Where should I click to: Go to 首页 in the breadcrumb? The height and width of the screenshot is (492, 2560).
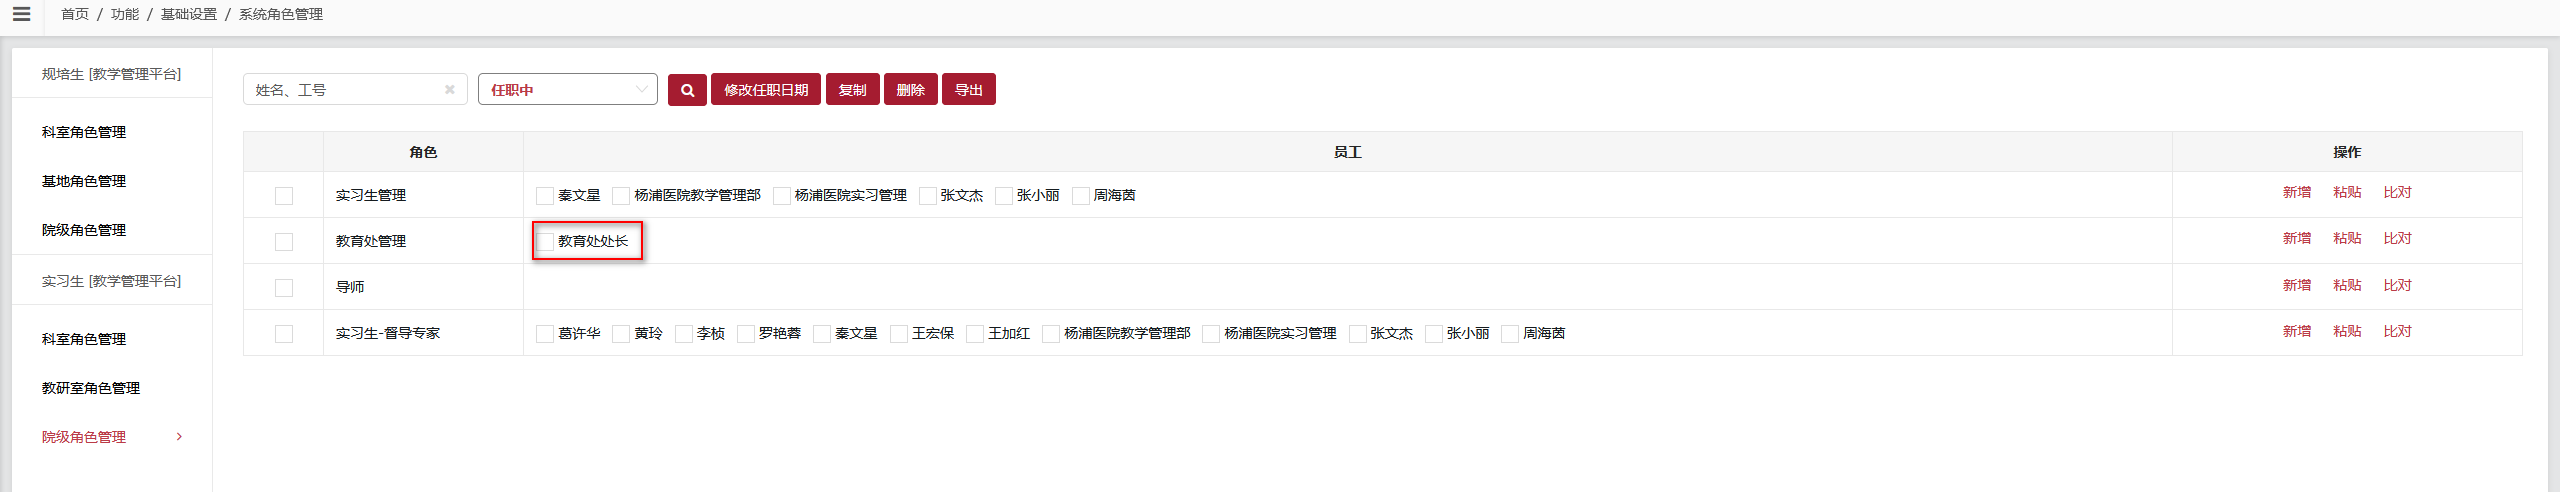click(75, 14)
